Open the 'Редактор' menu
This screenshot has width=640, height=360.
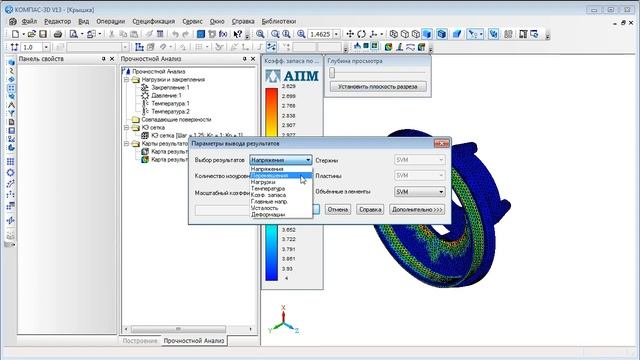click(58, 21)
